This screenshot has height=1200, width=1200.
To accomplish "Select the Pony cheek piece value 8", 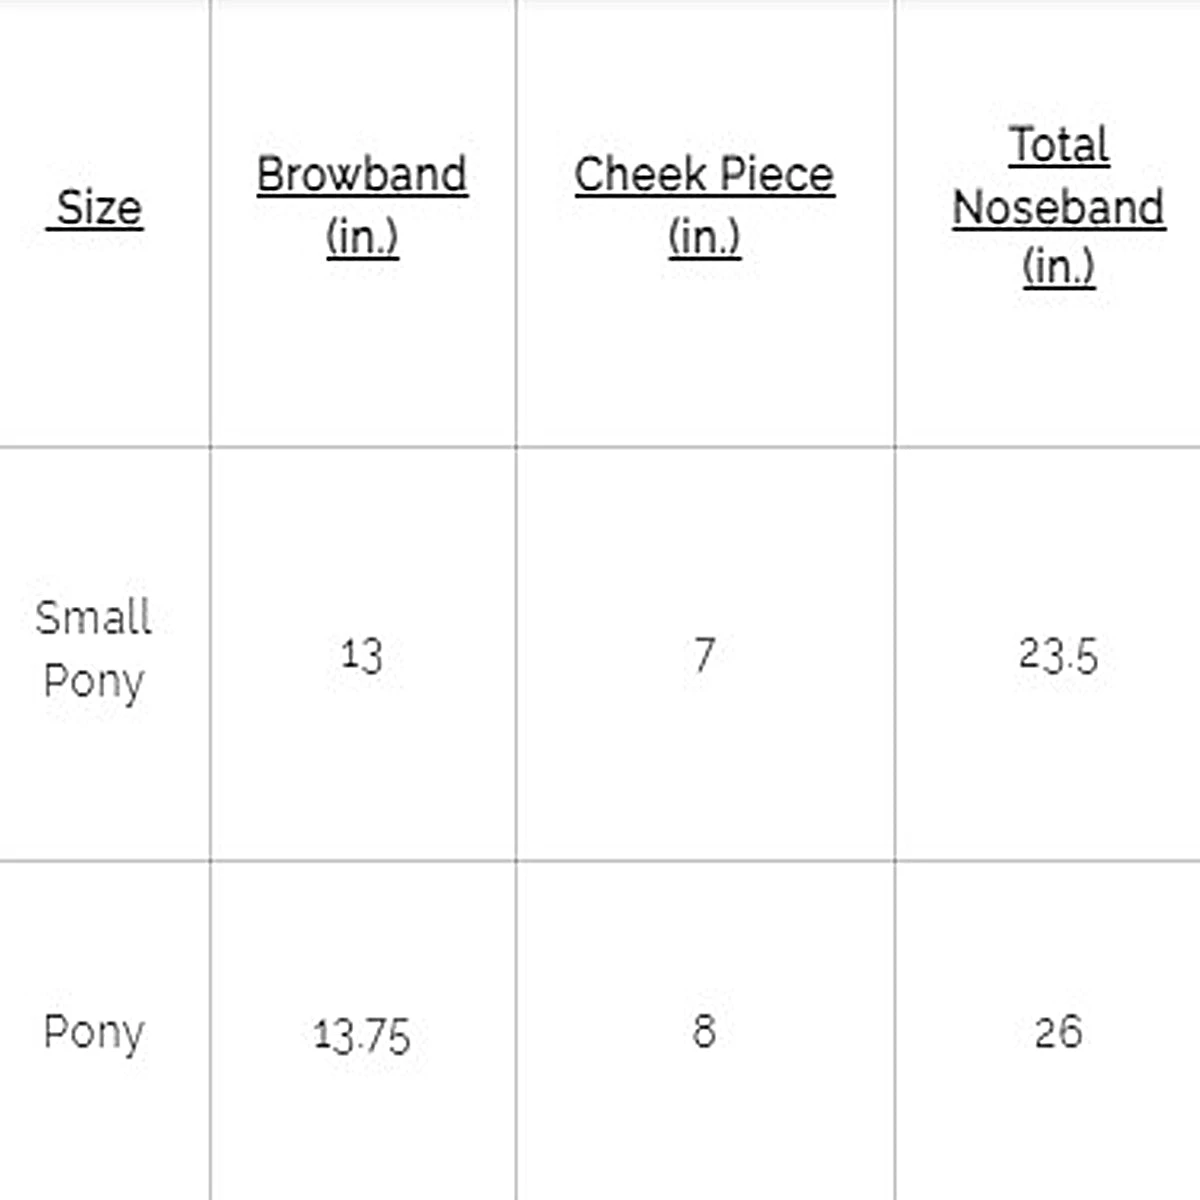I will coord(704,1031).
